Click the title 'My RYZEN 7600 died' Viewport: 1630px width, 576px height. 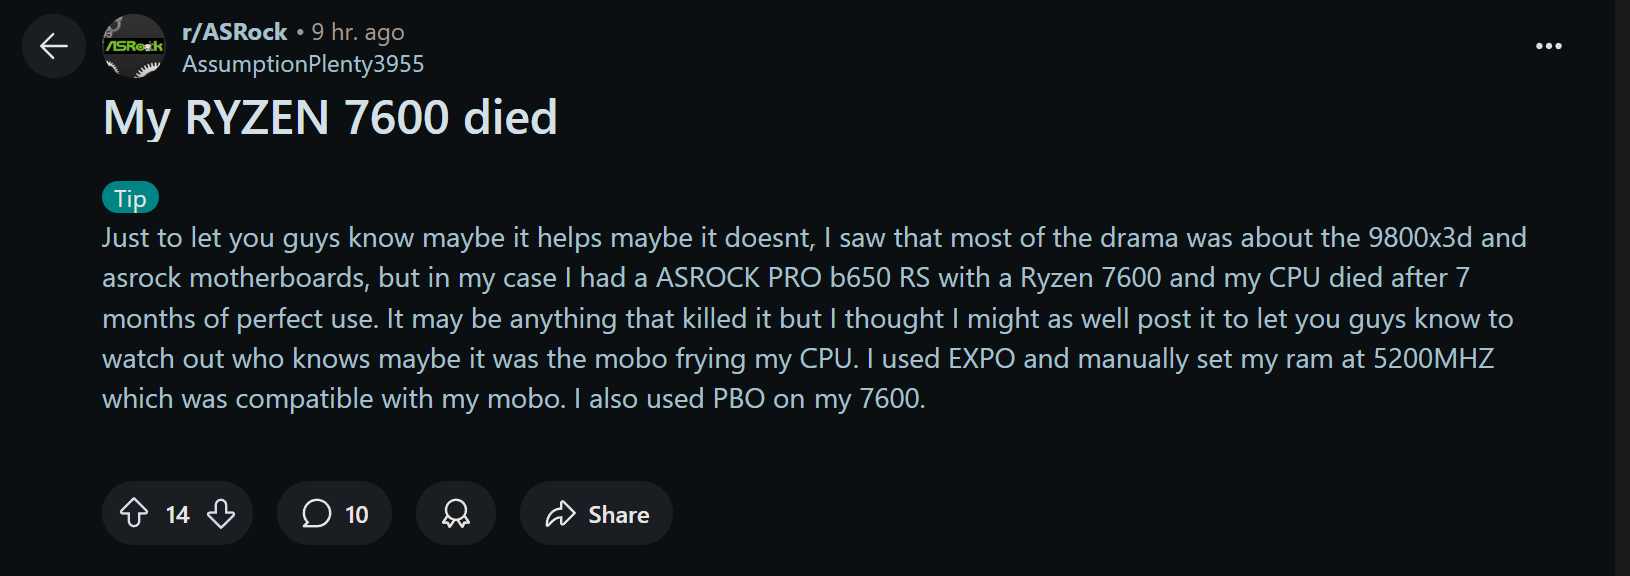[330, 118]
